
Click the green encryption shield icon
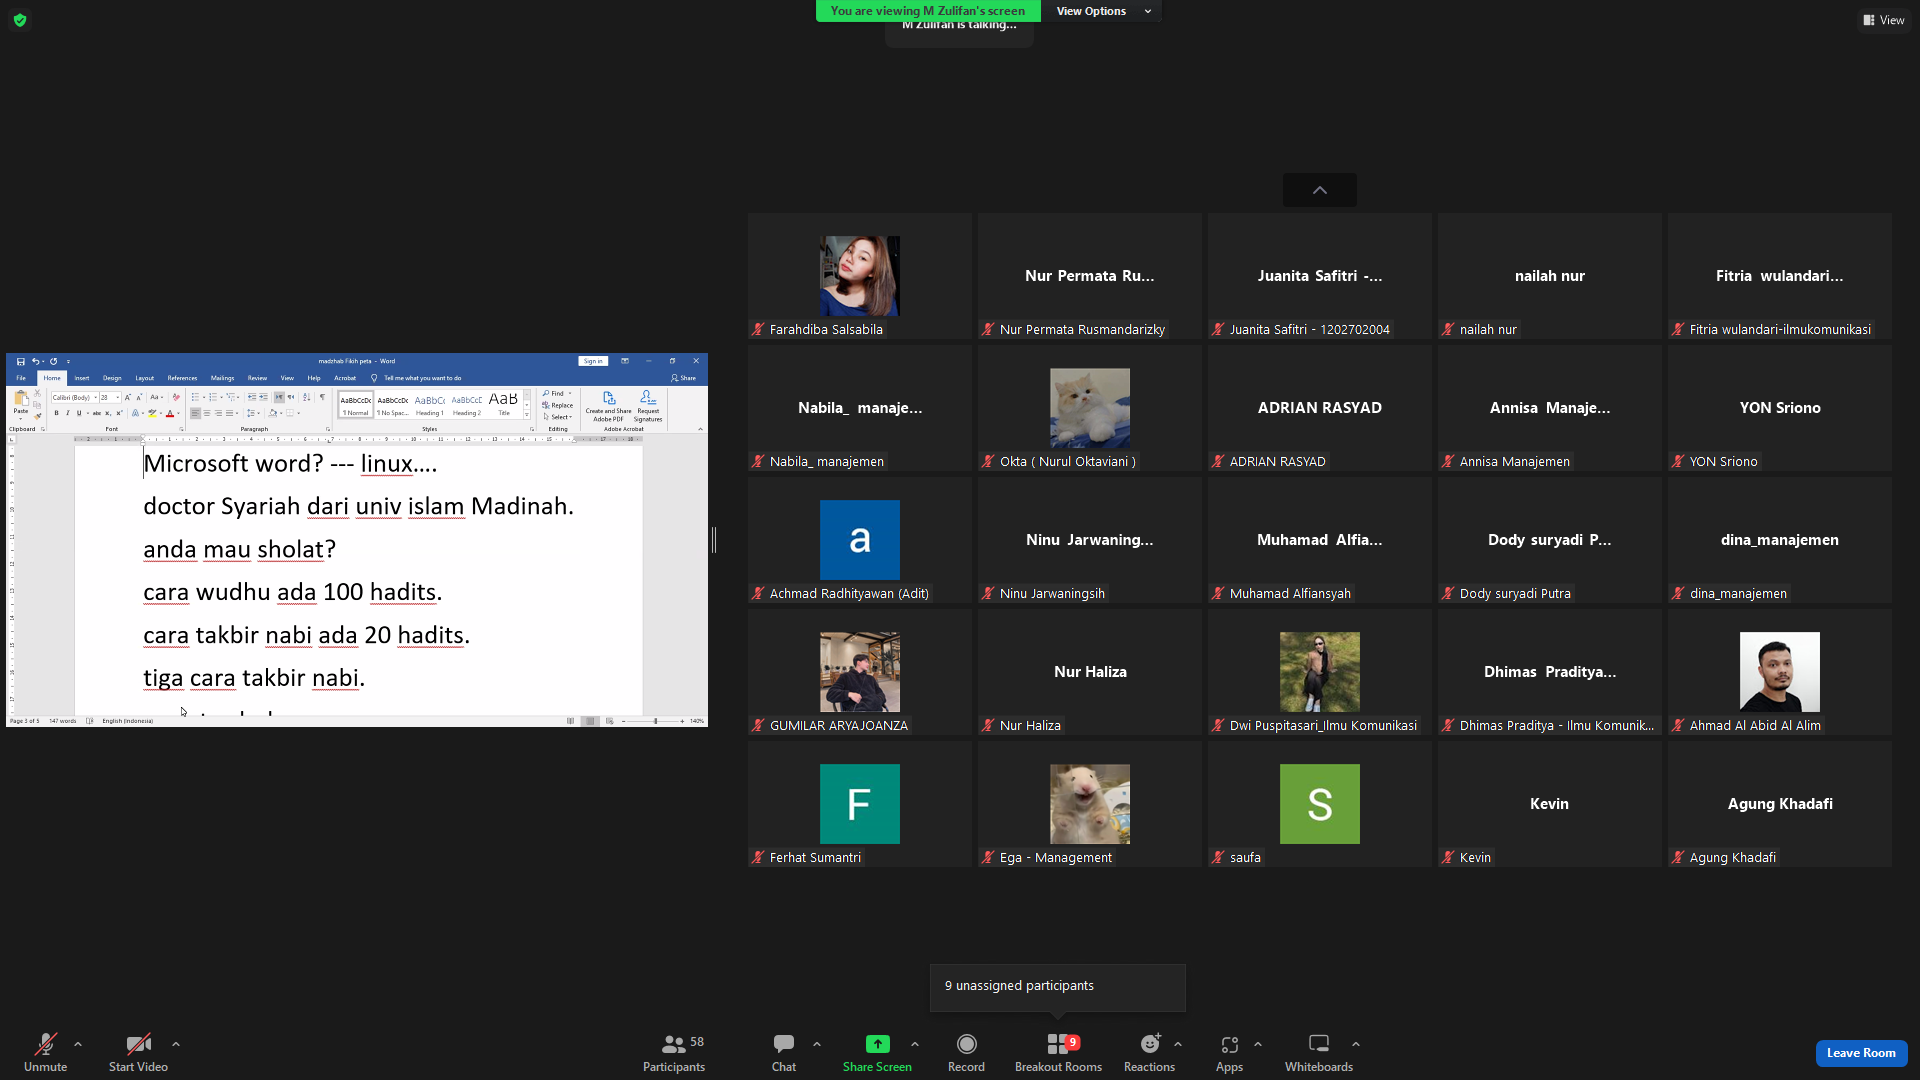pyautogui.click(x=20, y=20)
